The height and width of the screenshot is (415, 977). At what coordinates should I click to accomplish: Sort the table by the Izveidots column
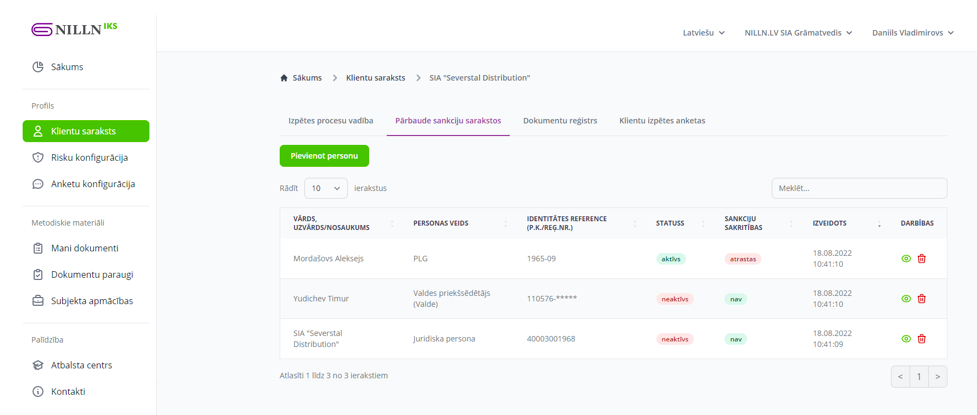click(x=830, y=223)
